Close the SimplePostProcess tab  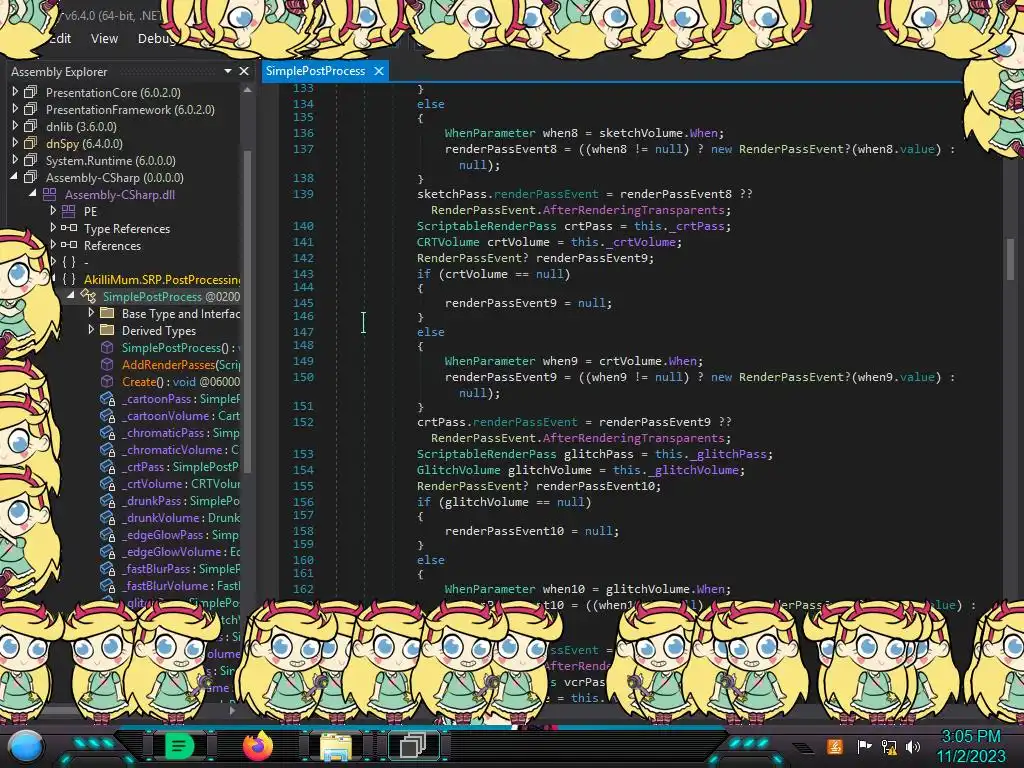(x=379, y=71)
